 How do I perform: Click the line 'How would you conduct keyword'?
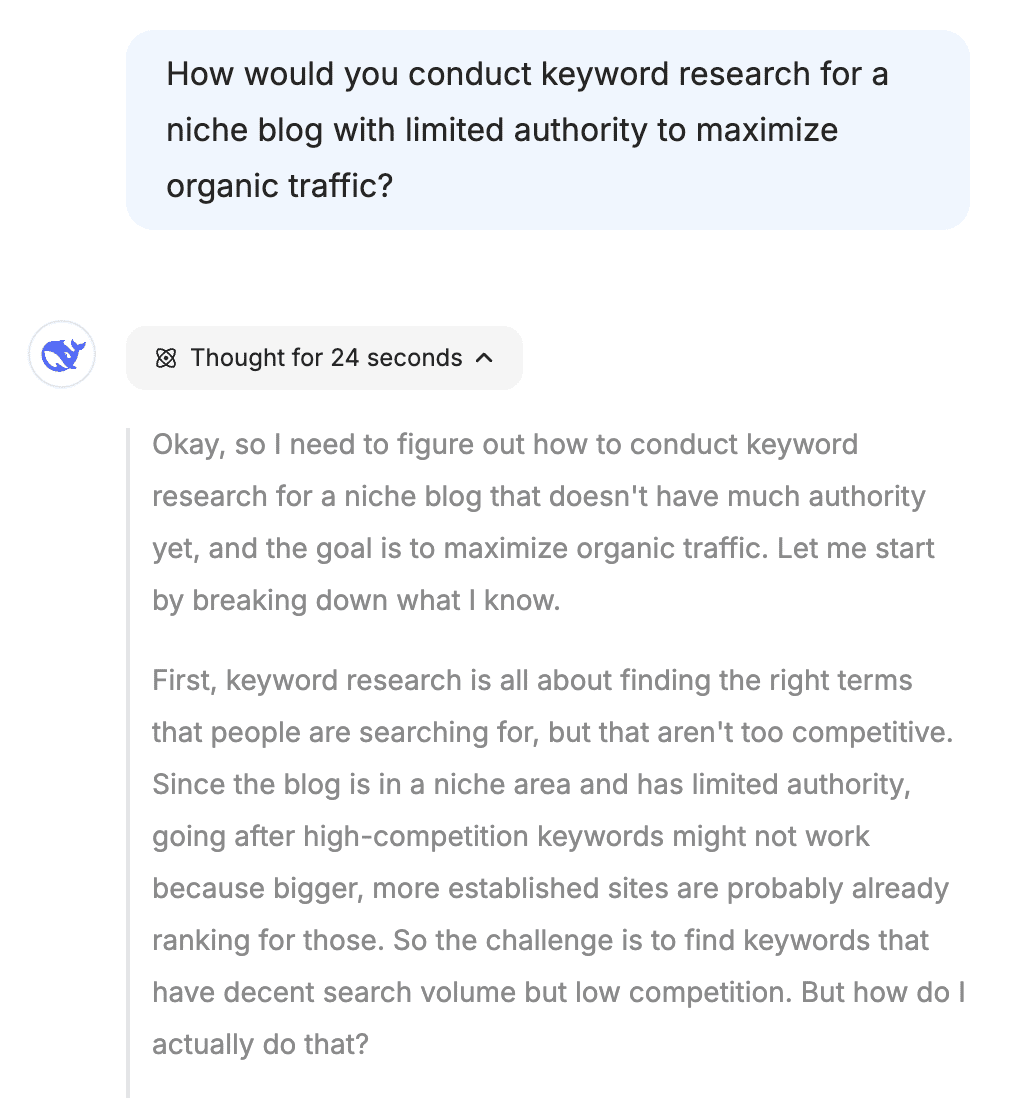click(x=527, y=74)
